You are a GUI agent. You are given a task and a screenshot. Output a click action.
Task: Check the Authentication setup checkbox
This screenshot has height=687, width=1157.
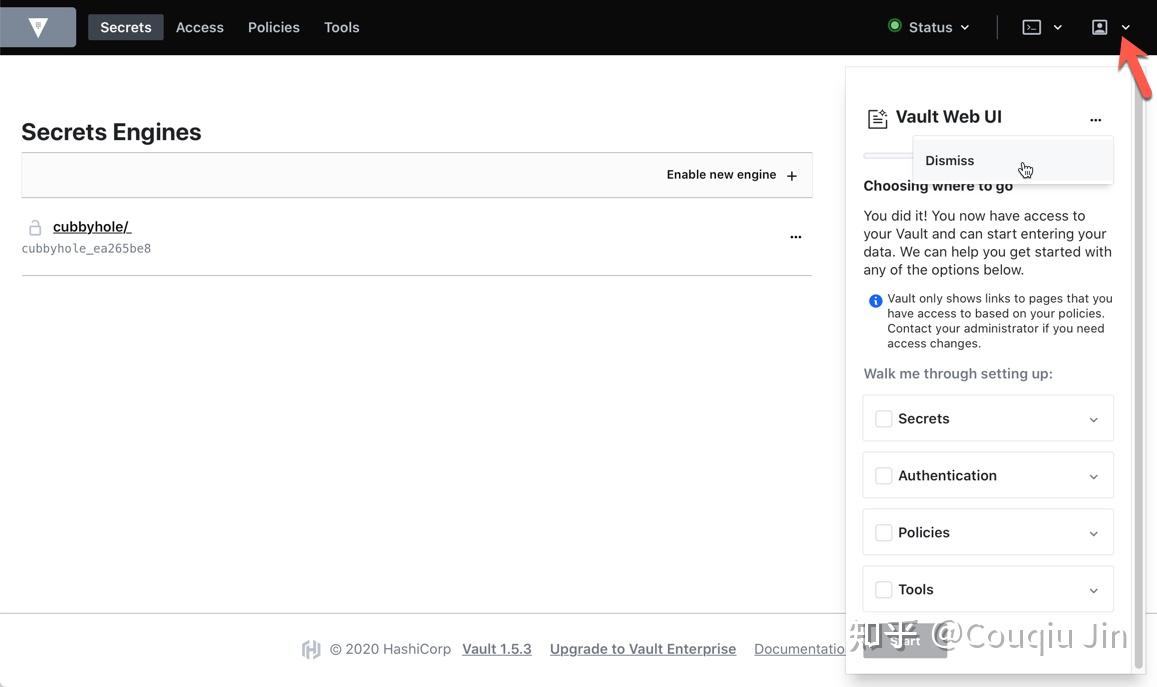click(x=883, y=475)
